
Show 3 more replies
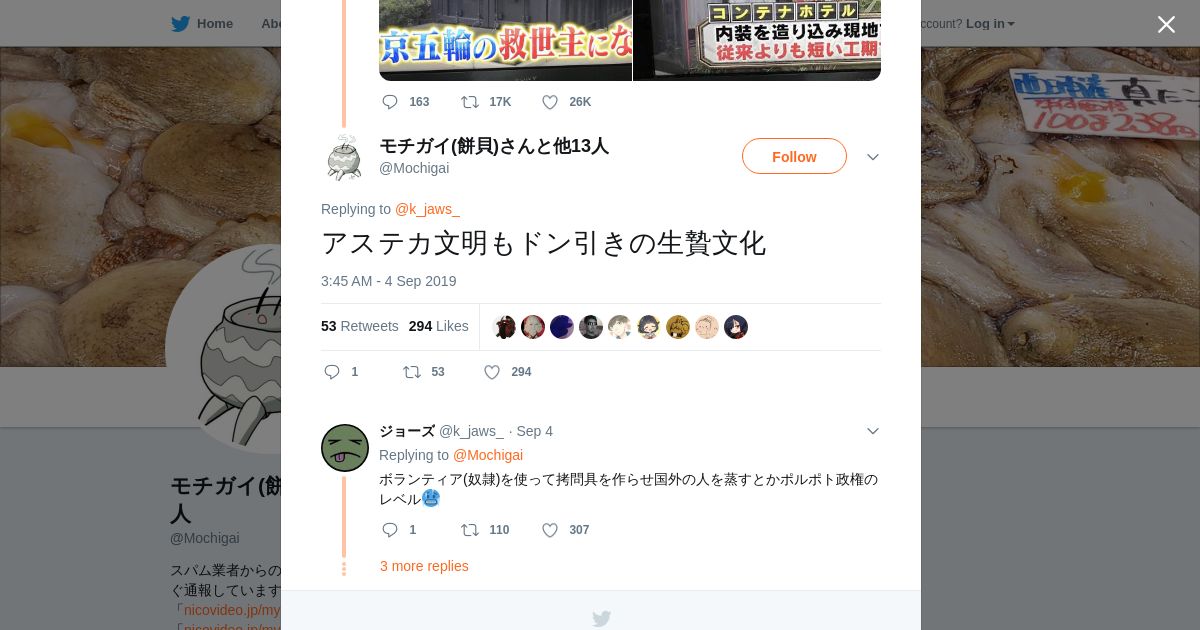click(x=424, y=566)
